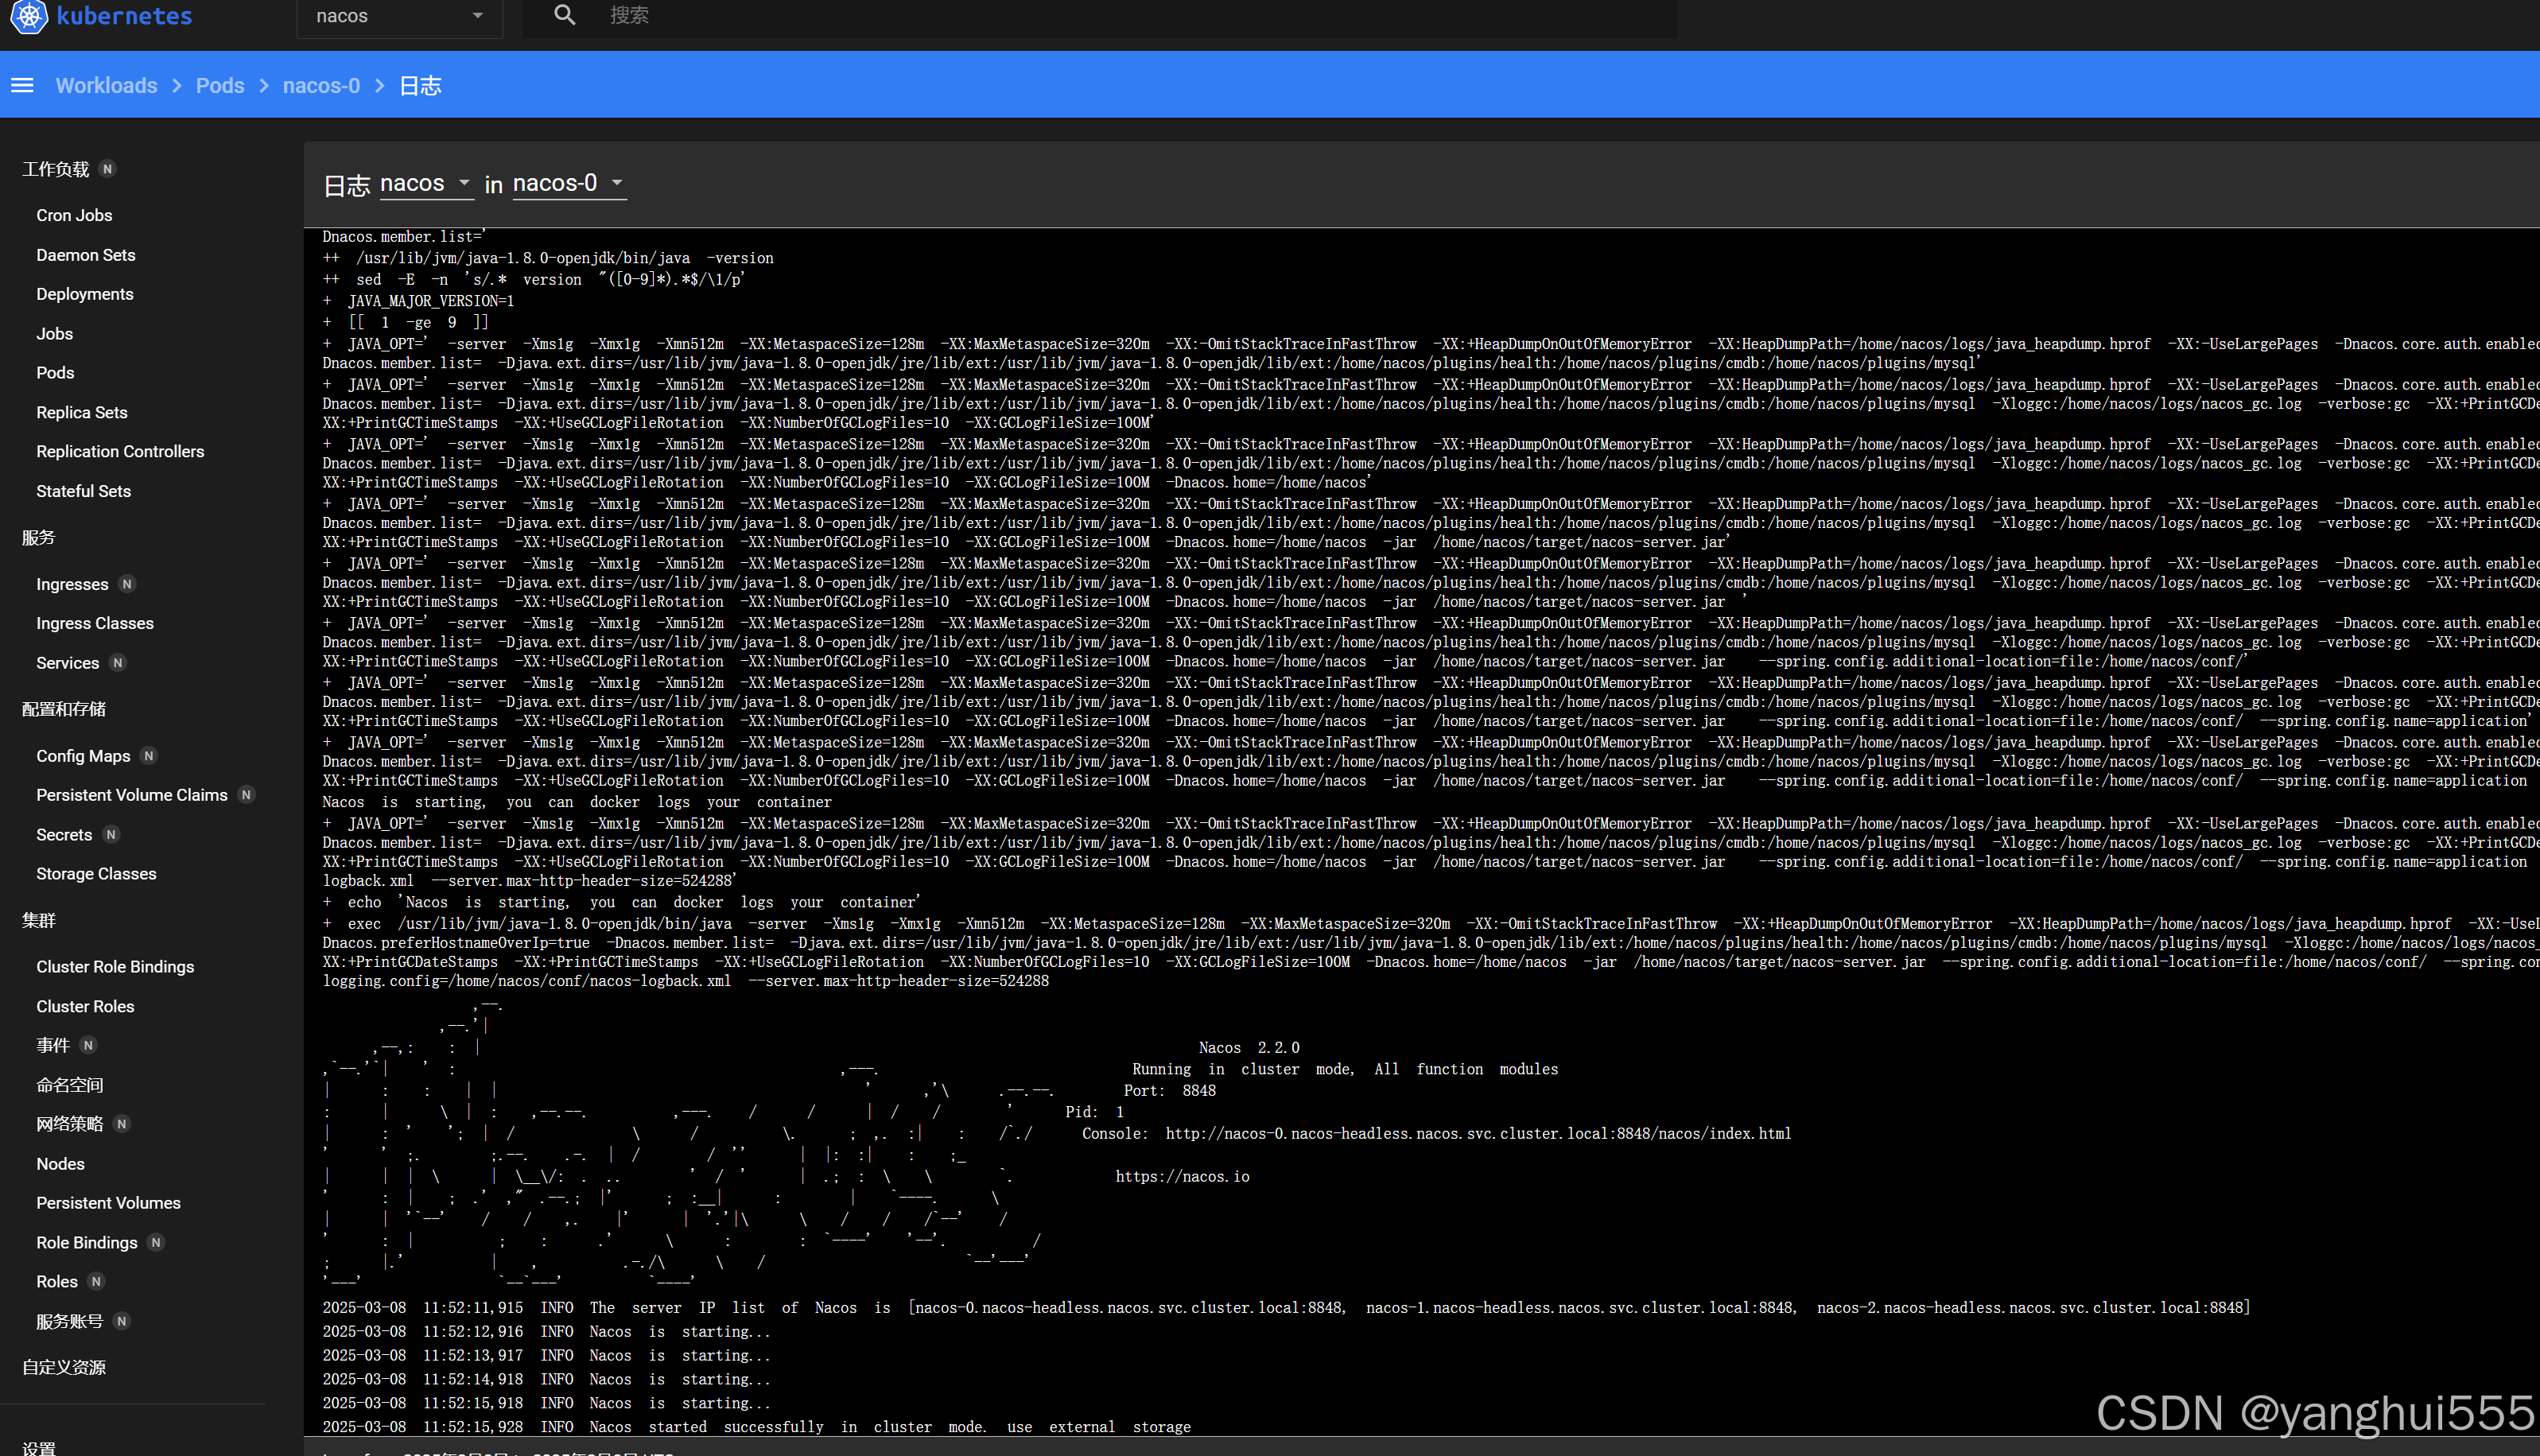Open the hamburger navigation menu

click(x=22, y=86)
